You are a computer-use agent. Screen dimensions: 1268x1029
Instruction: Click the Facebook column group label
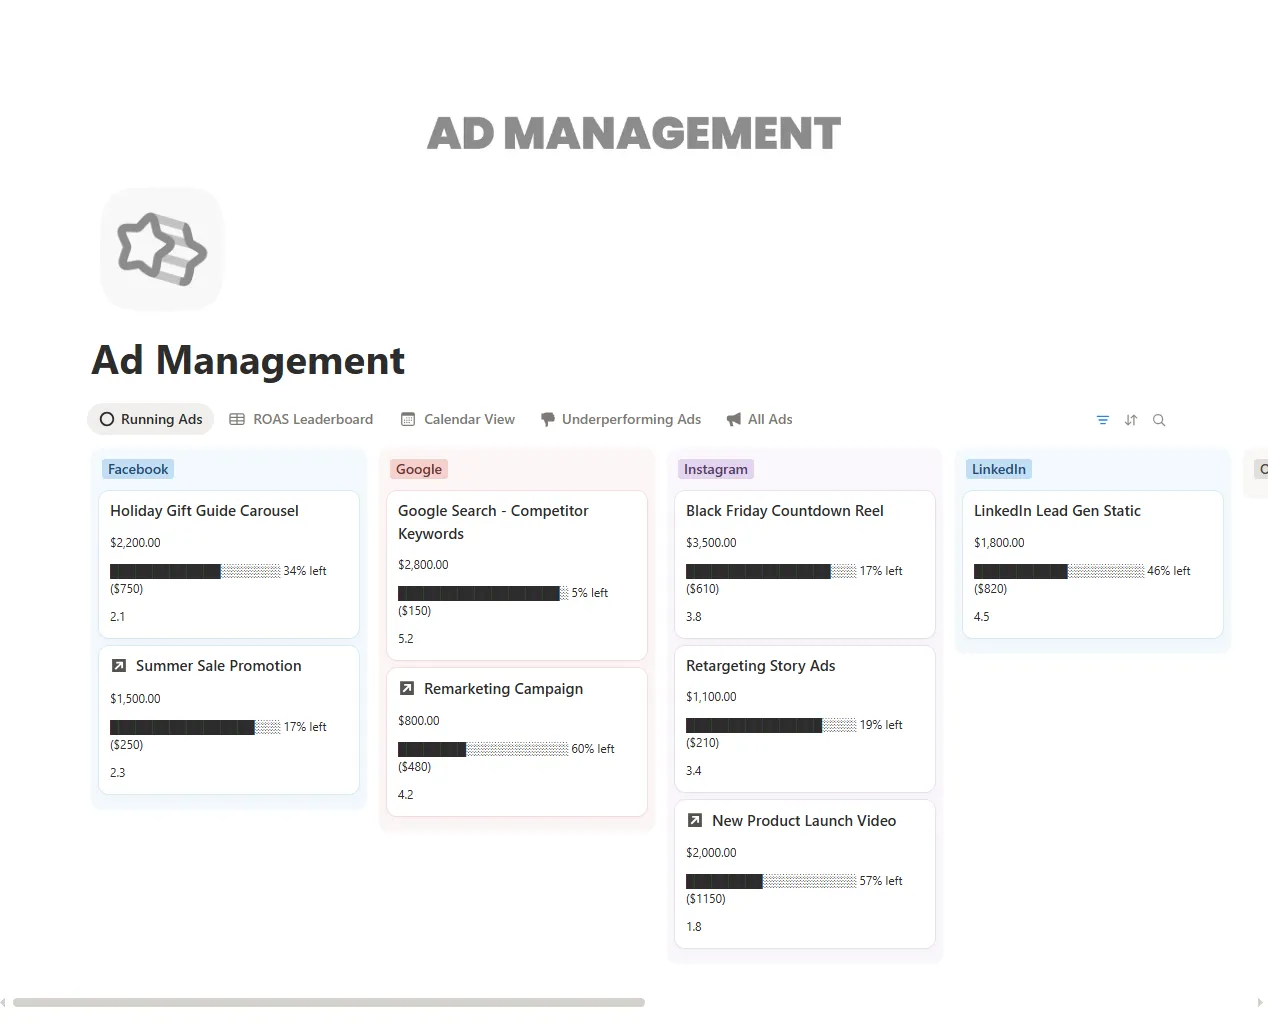coord(137,469)
